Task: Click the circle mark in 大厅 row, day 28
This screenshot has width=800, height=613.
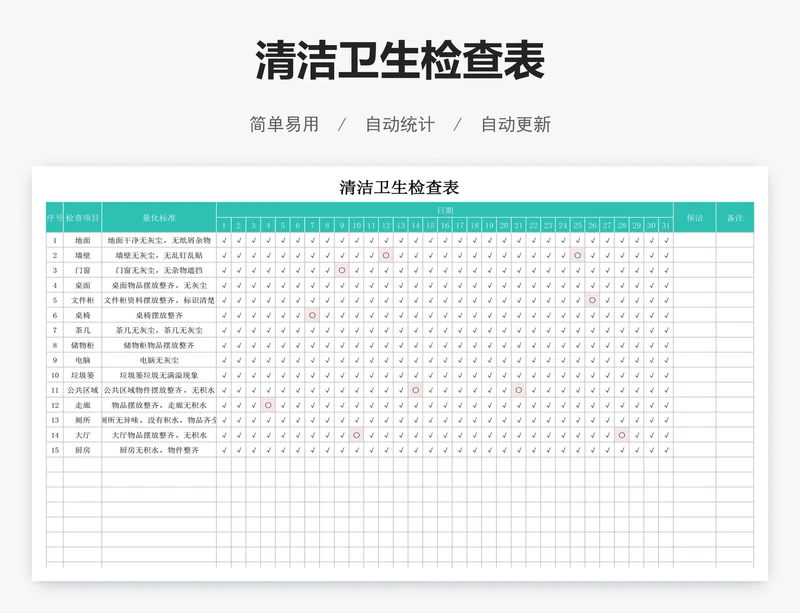Action: (x=621, y=435)
